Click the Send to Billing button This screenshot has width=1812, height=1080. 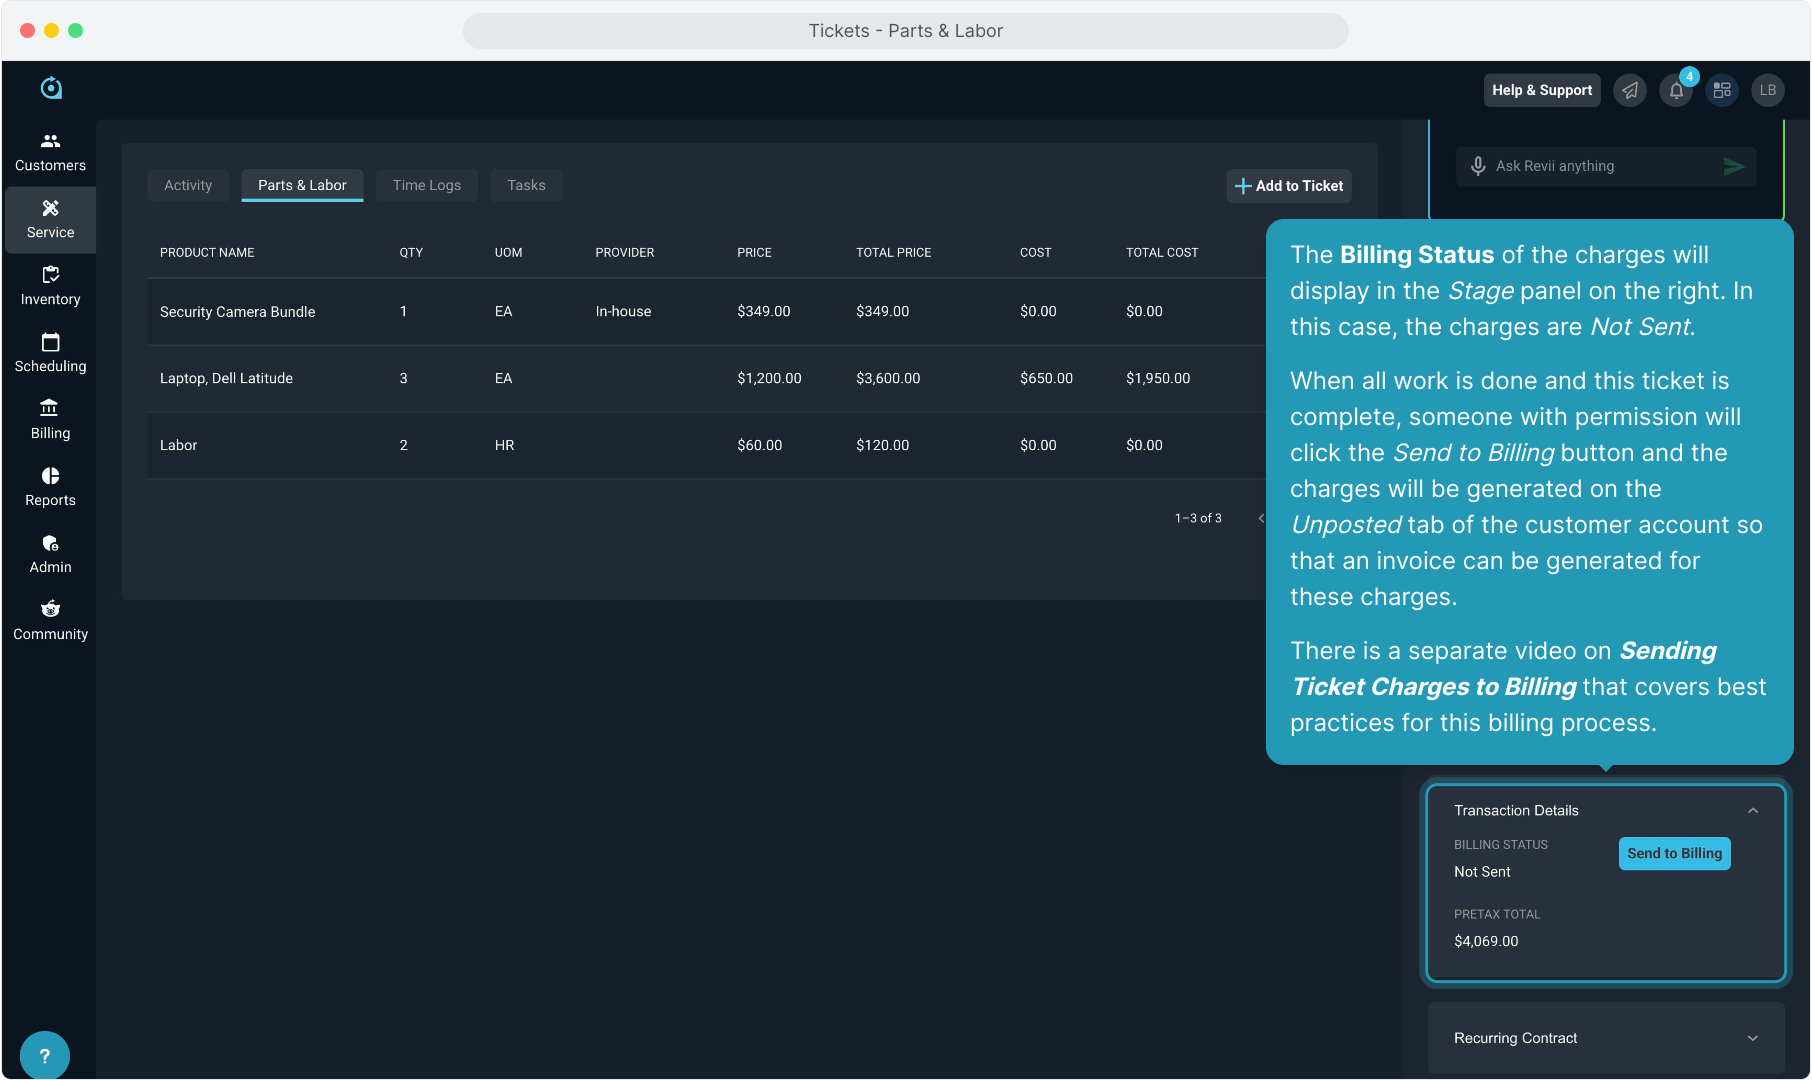pos(1674,854)
